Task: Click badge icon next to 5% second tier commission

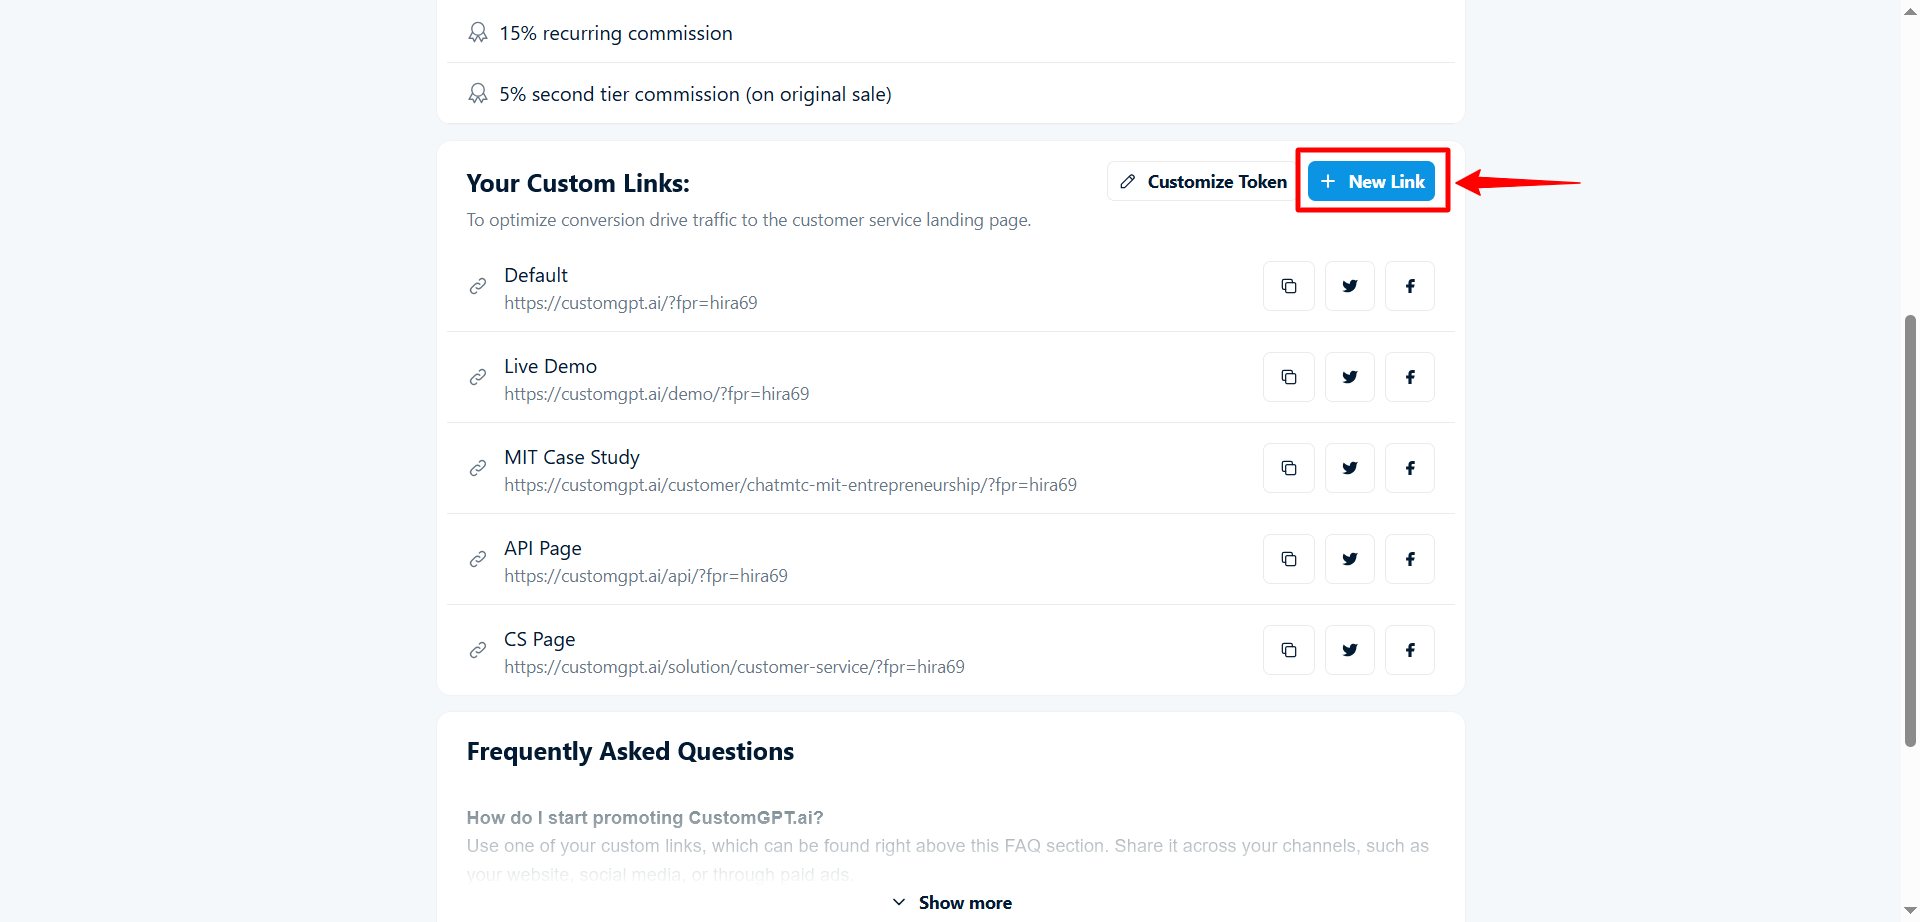Action: coord(478,94)
